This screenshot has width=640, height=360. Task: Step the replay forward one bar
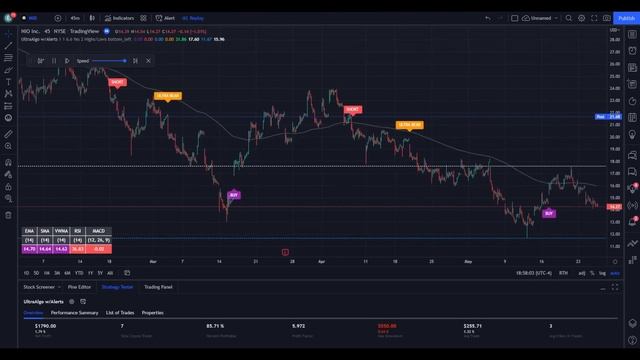pos(135,61)
